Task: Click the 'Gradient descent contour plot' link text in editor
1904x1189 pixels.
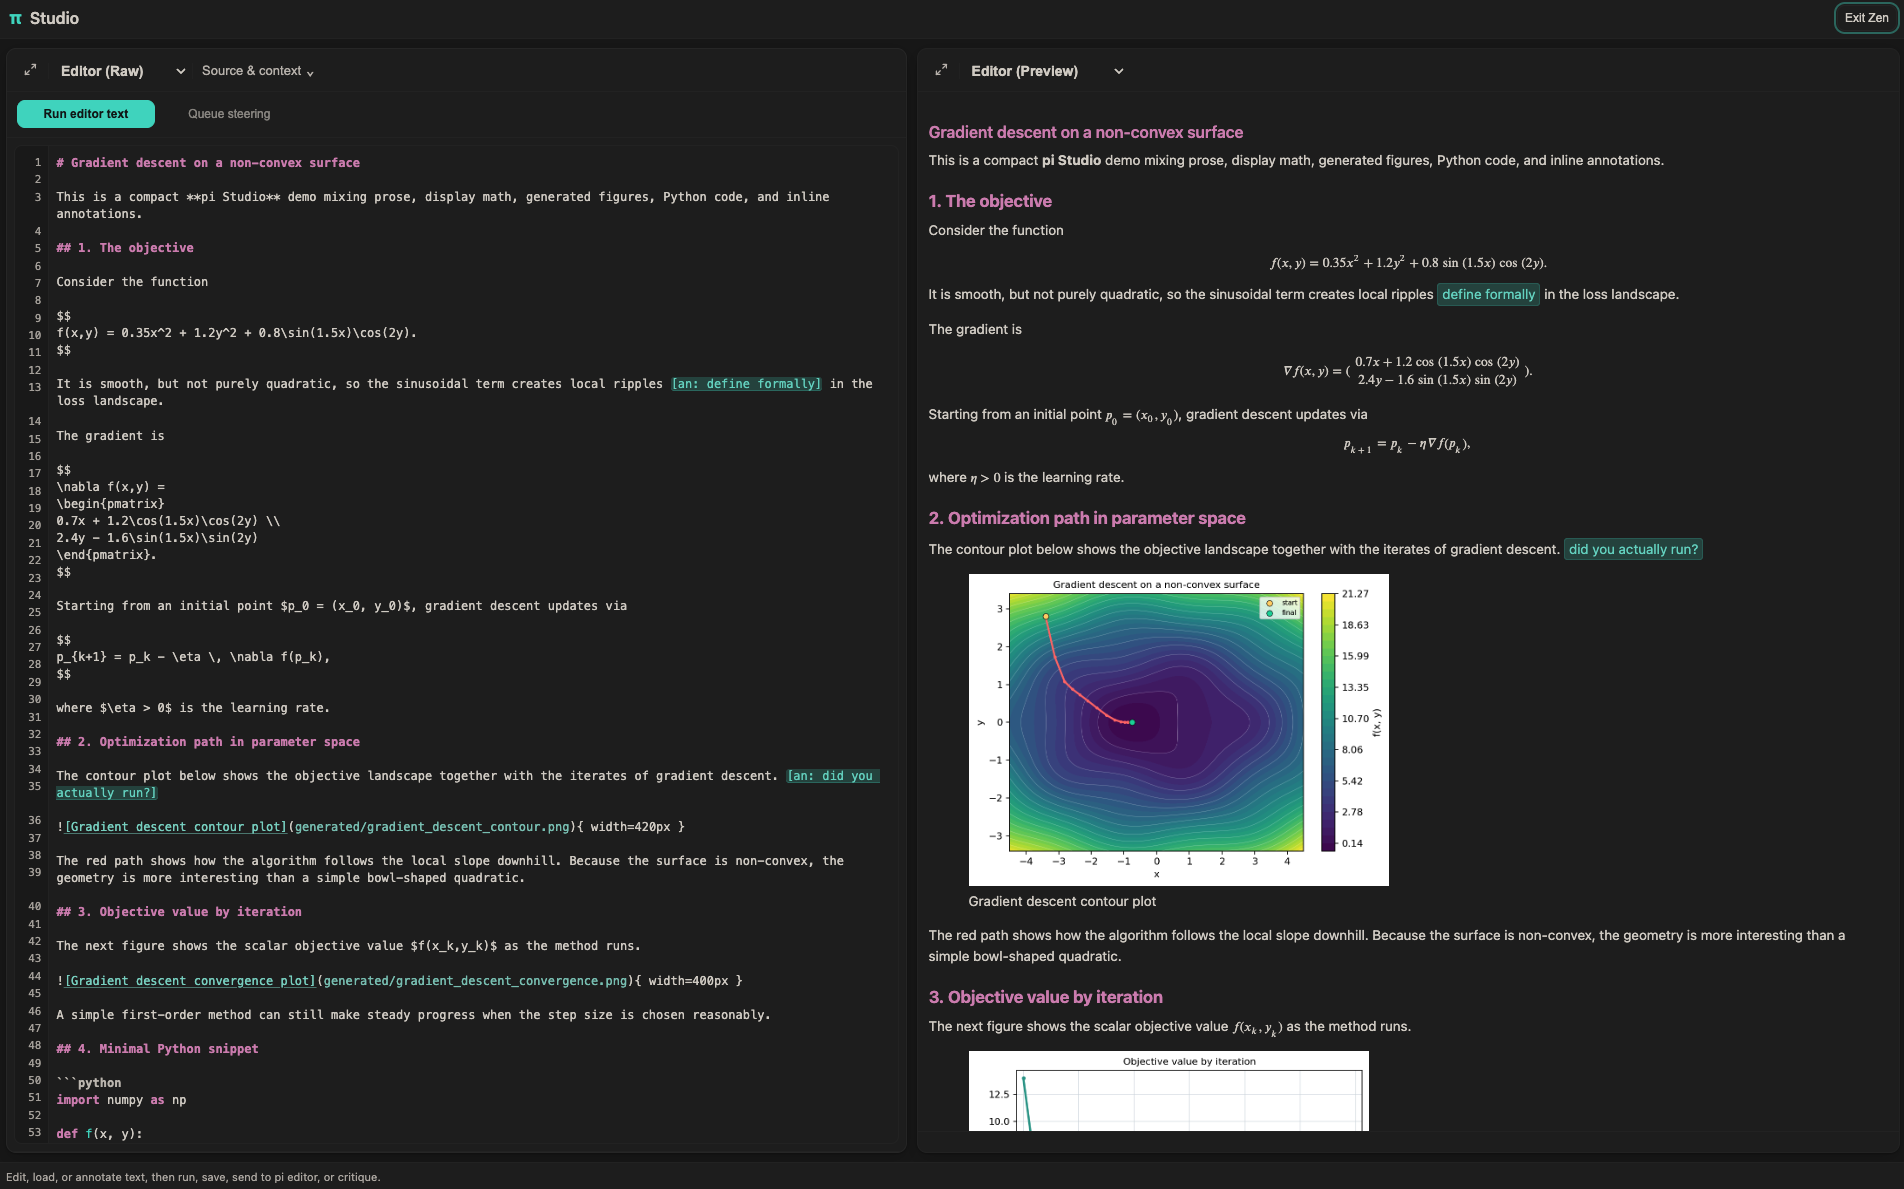Action: click(176, 827)
